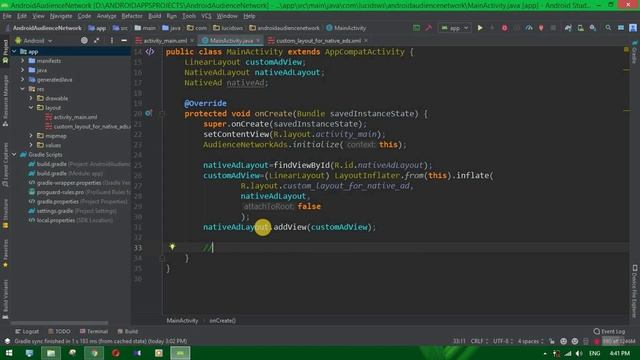Open File Explorer from the taskbar
Image resolution: width=640 pixels, height=360 pixels.
coord(51,353)
